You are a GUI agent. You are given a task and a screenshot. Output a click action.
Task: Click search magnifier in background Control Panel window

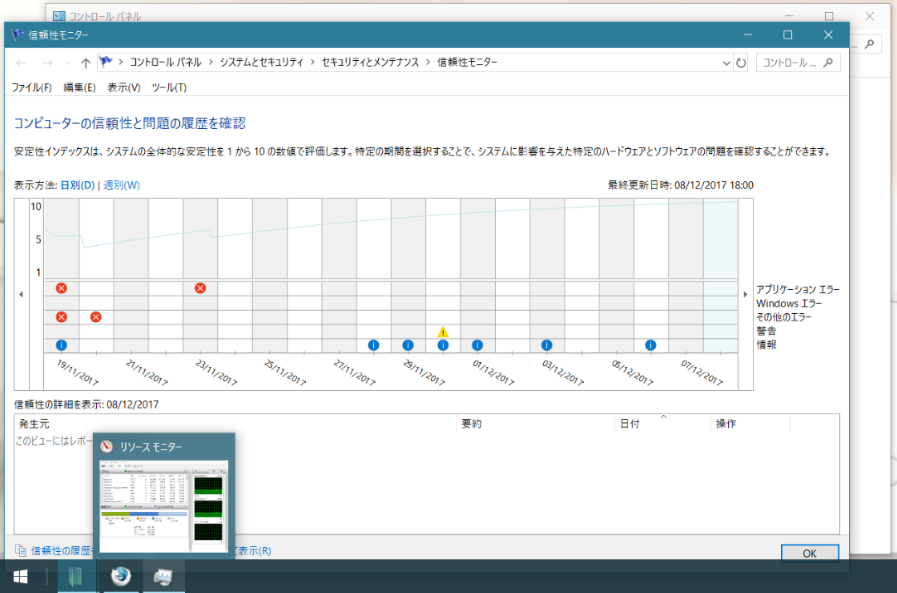pos(870,43)
